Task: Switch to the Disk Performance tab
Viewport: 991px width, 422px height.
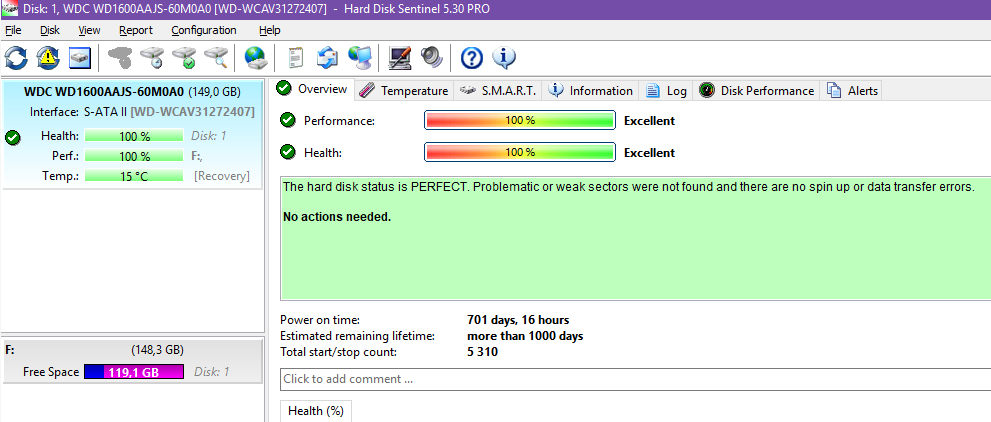Action: coord(757,90)
